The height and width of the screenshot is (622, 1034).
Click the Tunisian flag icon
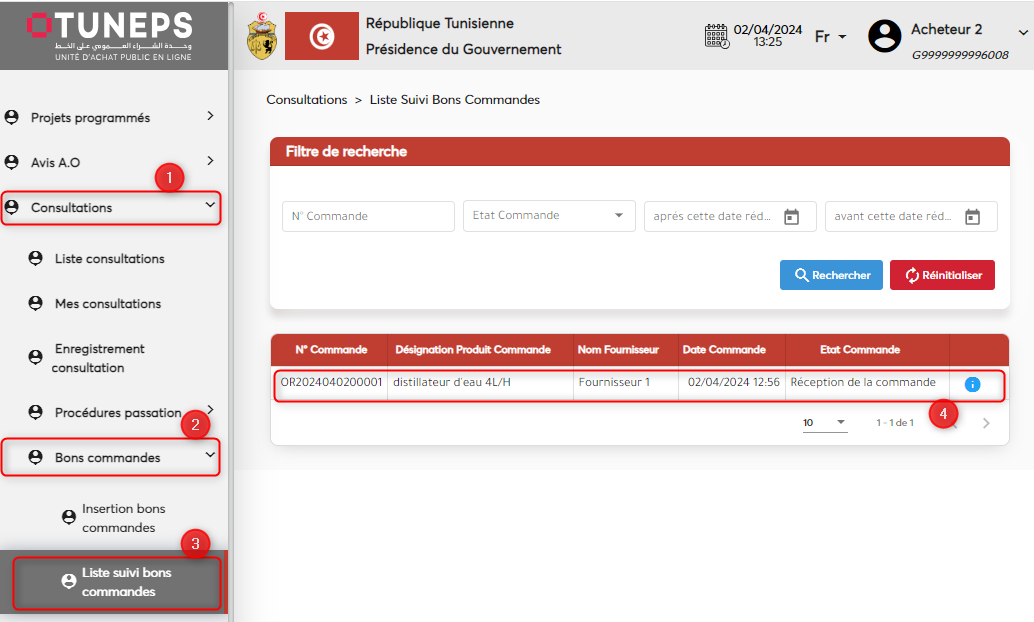point(321,36)
